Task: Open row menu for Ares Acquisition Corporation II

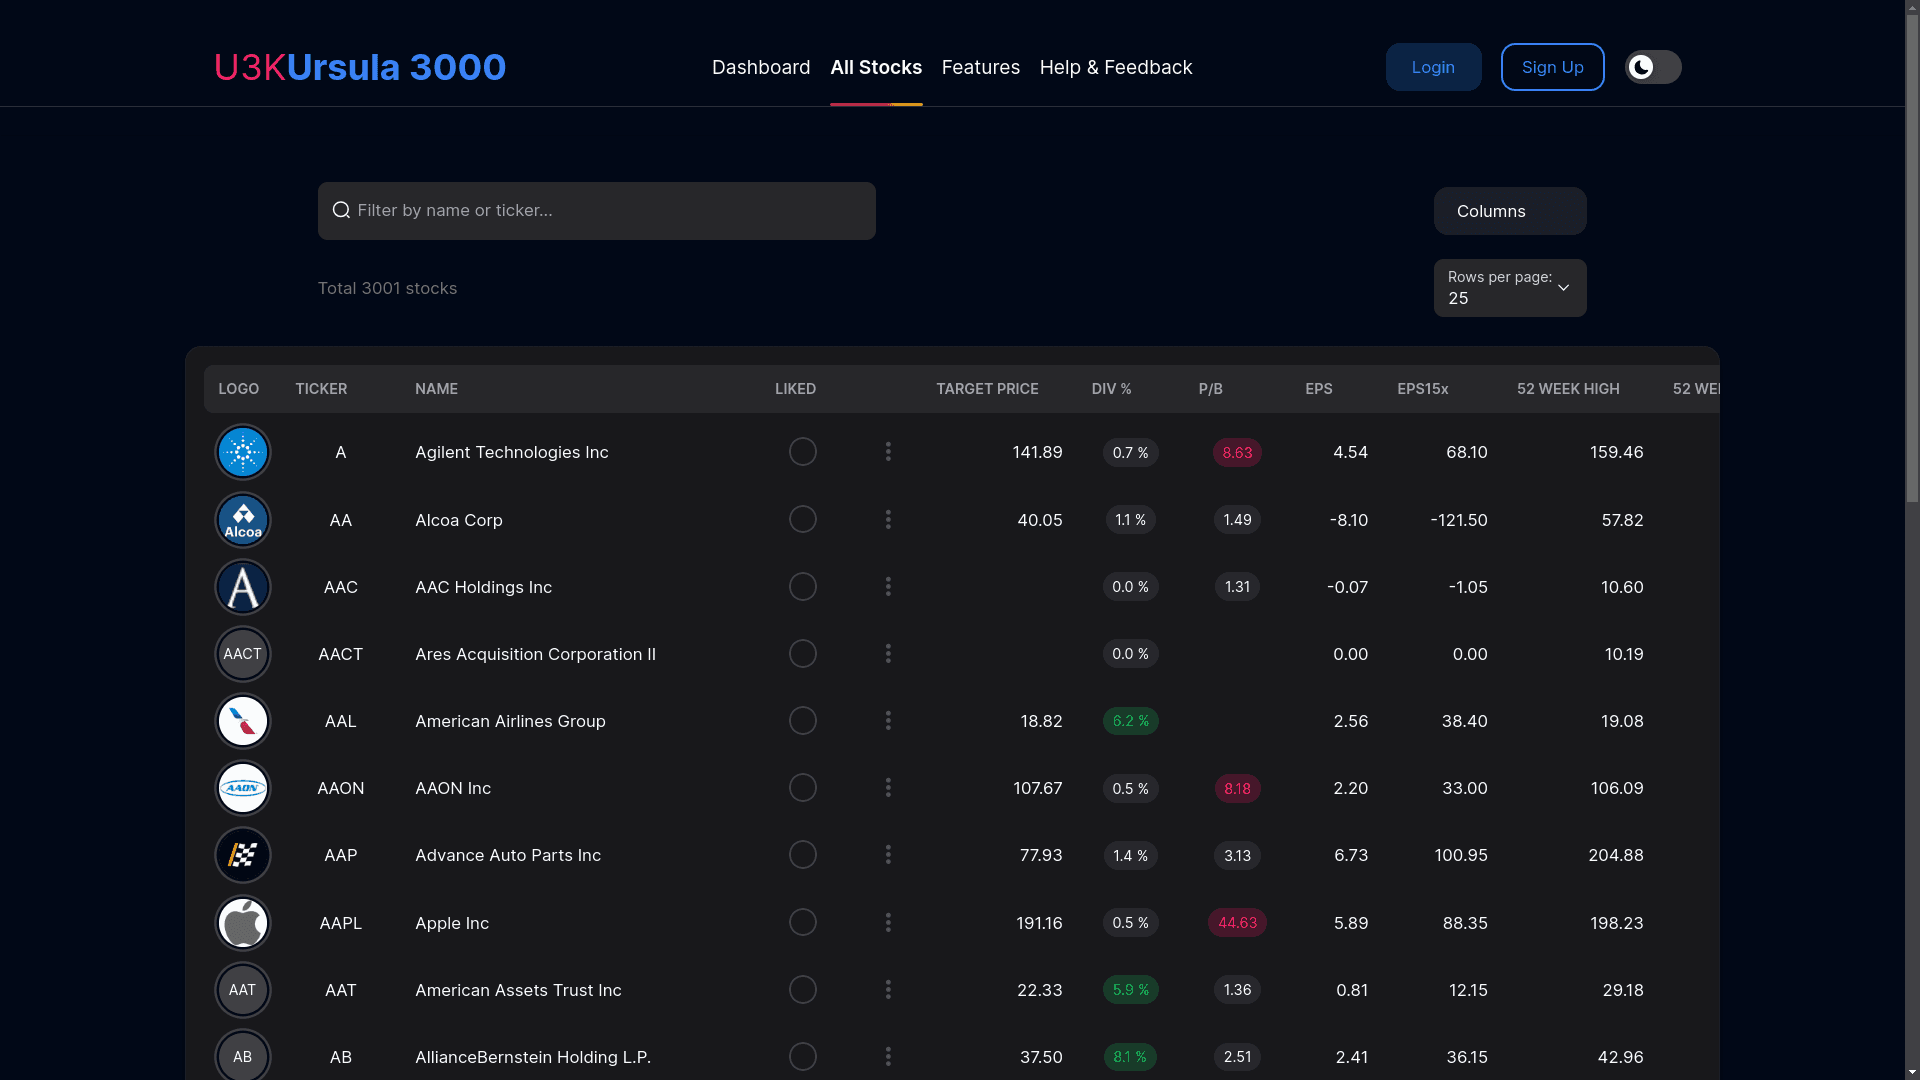Action: pyautogui.click(x=888, y=654)
